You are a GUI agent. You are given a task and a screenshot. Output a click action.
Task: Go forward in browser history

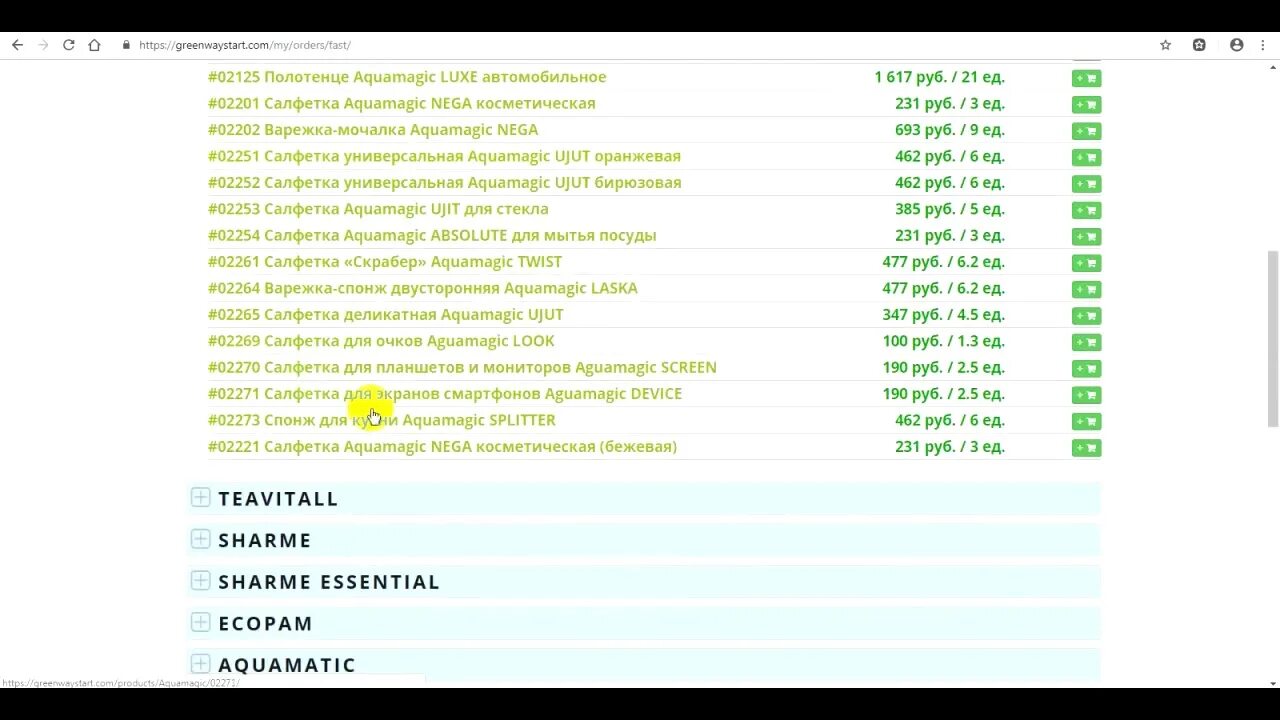(x=43, y=45)
